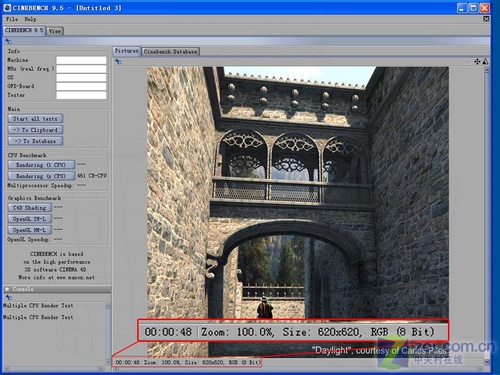Viewport: 500px width, 375px height.
Task: Select the Pictures tab
Action: pyautogui.click(x=126, y=51)
